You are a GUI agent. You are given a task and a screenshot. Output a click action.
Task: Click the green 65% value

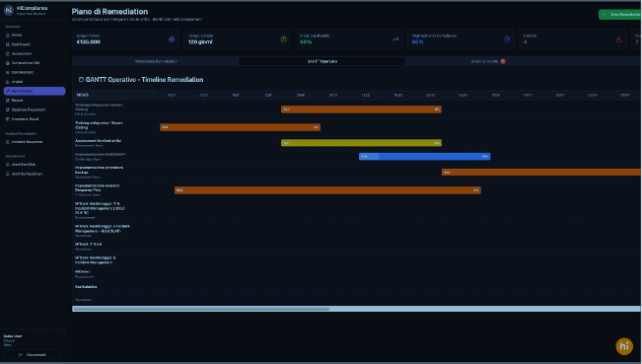[x=305, y=42]
